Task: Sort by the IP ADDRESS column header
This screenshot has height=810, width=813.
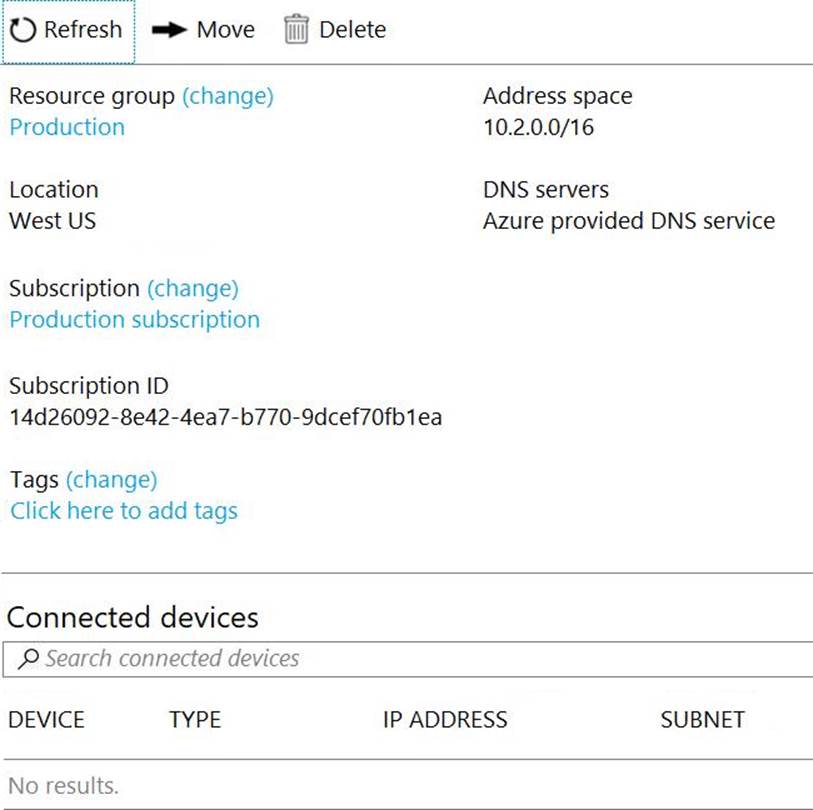Action: (x=445, y=720)
